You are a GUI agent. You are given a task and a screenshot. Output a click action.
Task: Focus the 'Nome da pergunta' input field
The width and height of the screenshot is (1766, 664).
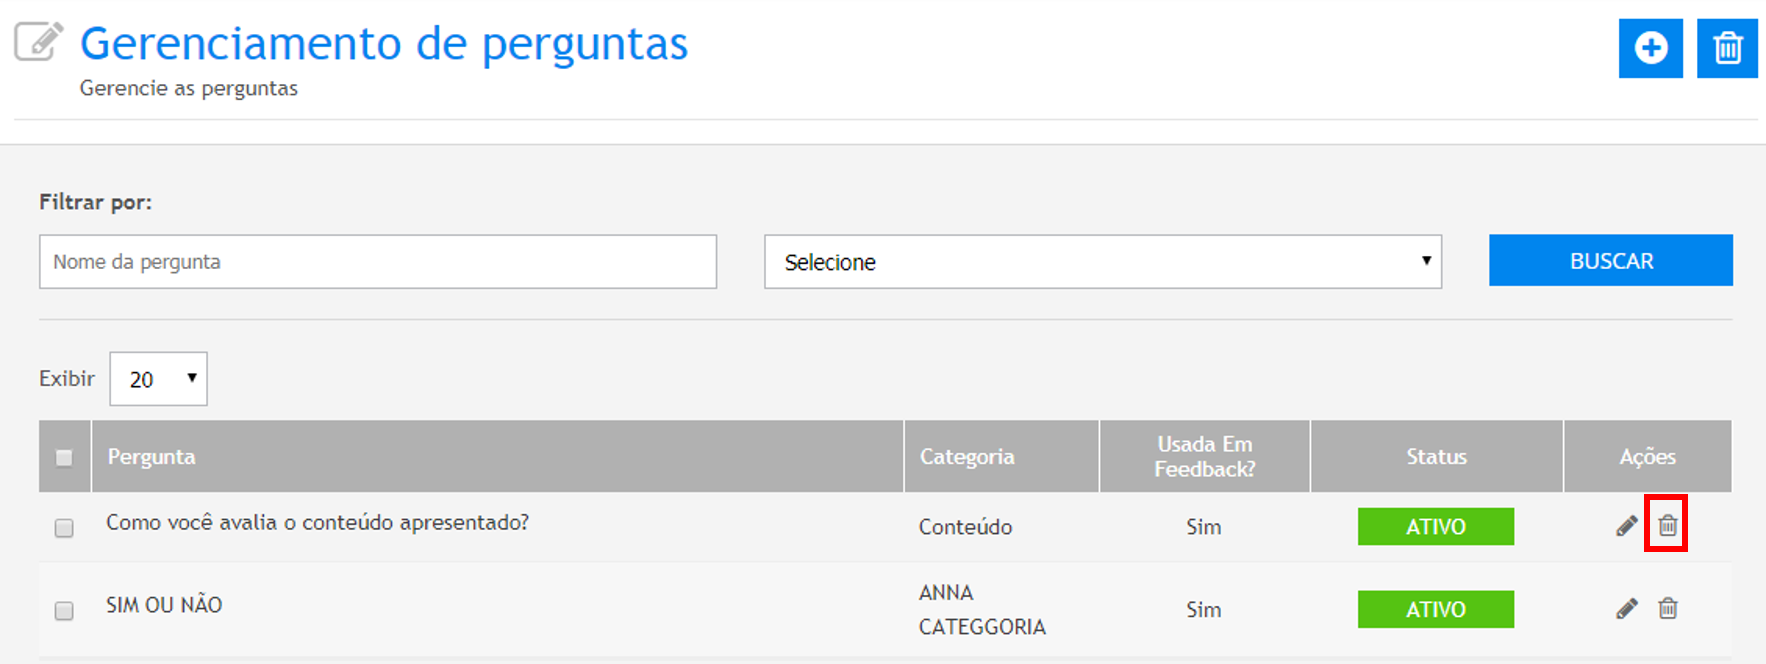pos(377,262)
